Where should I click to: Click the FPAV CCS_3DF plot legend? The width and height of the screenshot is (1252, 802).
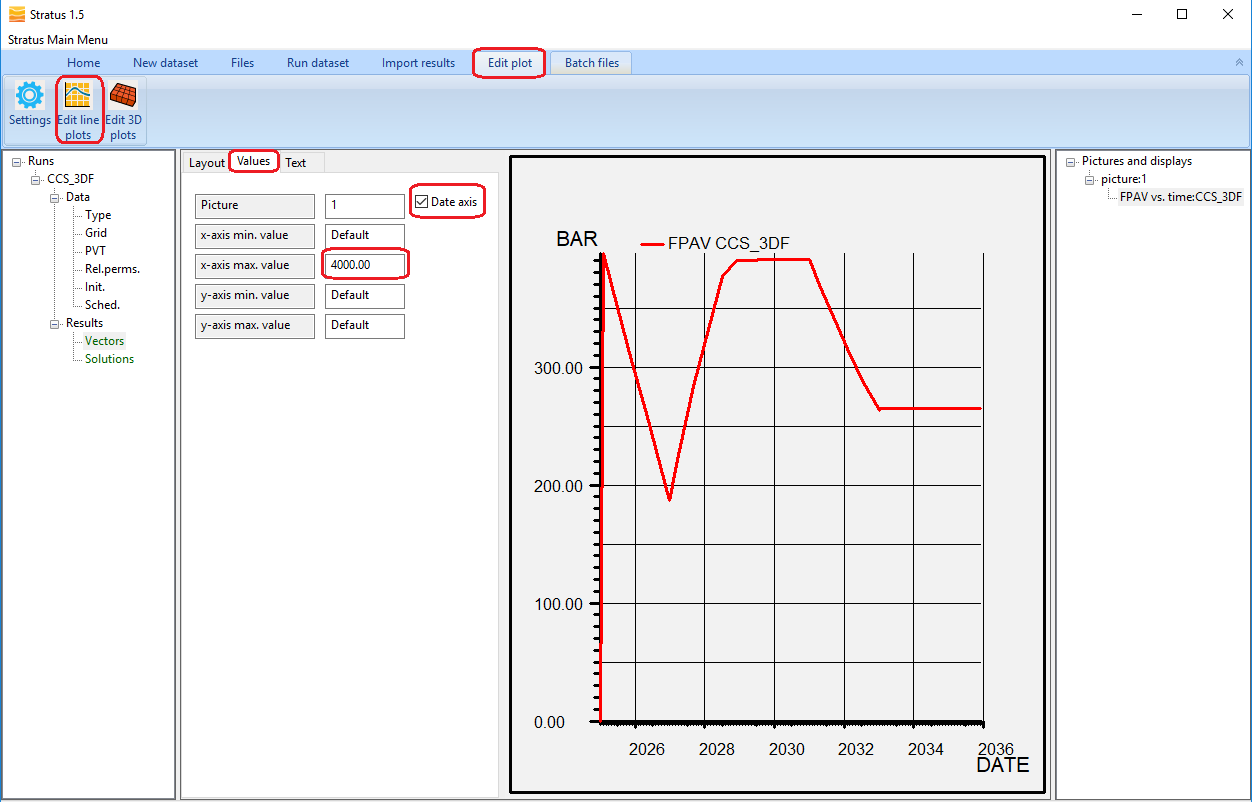click(x=716, y=242)
